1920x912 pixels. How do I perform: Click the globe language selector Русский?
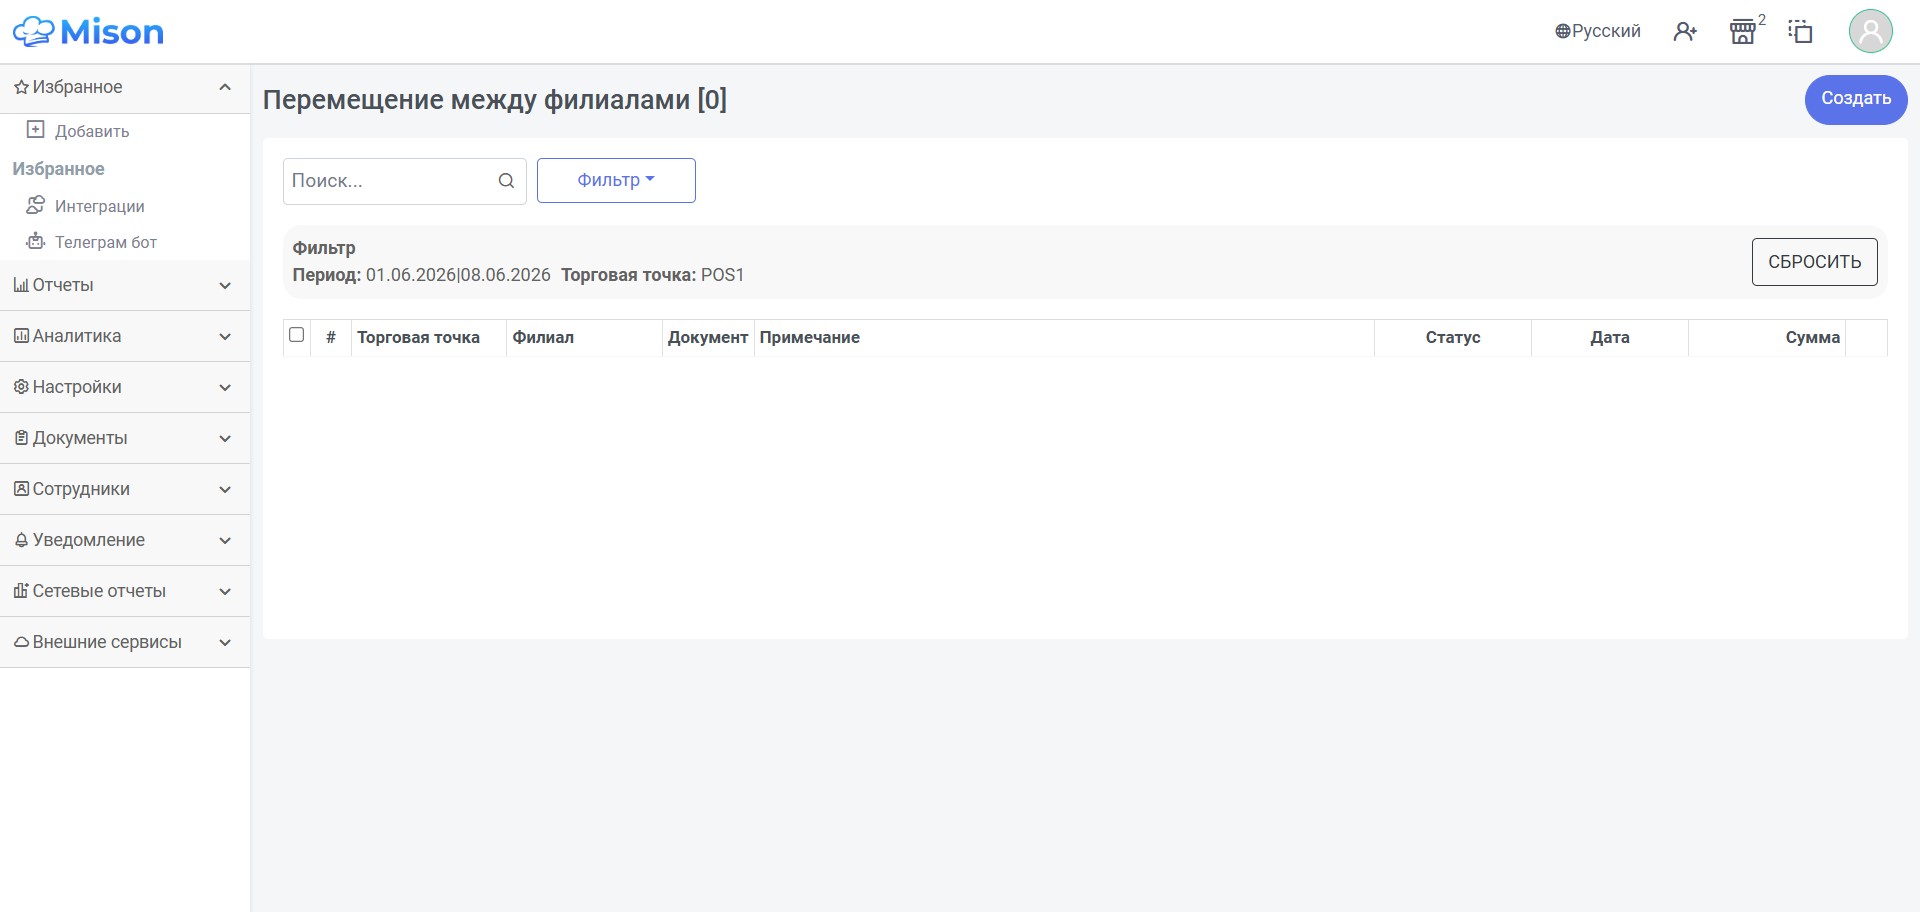coord(1597,31)
